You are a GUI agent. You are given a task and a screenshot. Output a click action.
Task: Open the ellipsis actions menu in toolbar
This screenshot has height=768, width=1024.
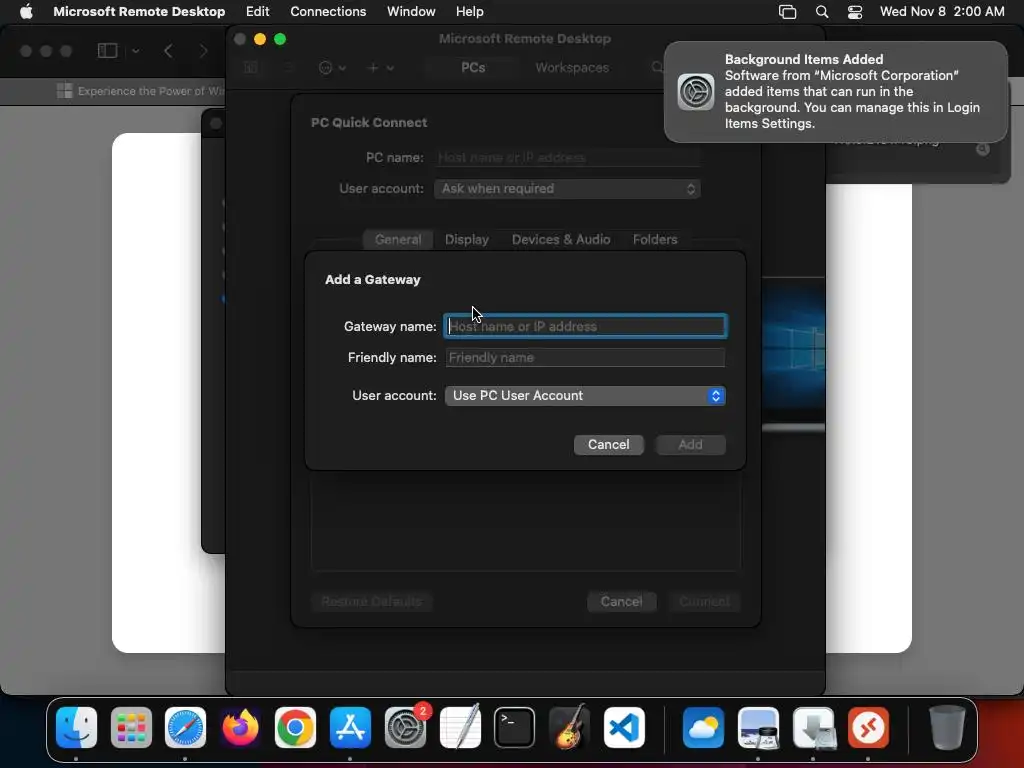[332, 68]
